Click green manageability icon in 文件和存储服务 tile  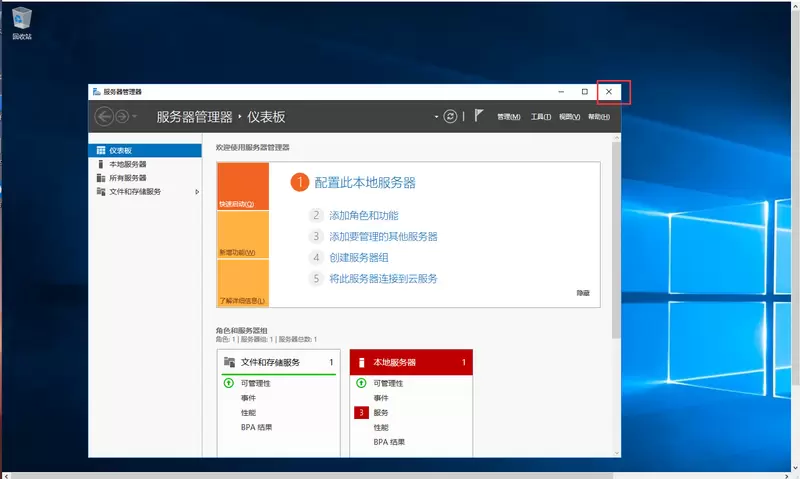(229, 383)
